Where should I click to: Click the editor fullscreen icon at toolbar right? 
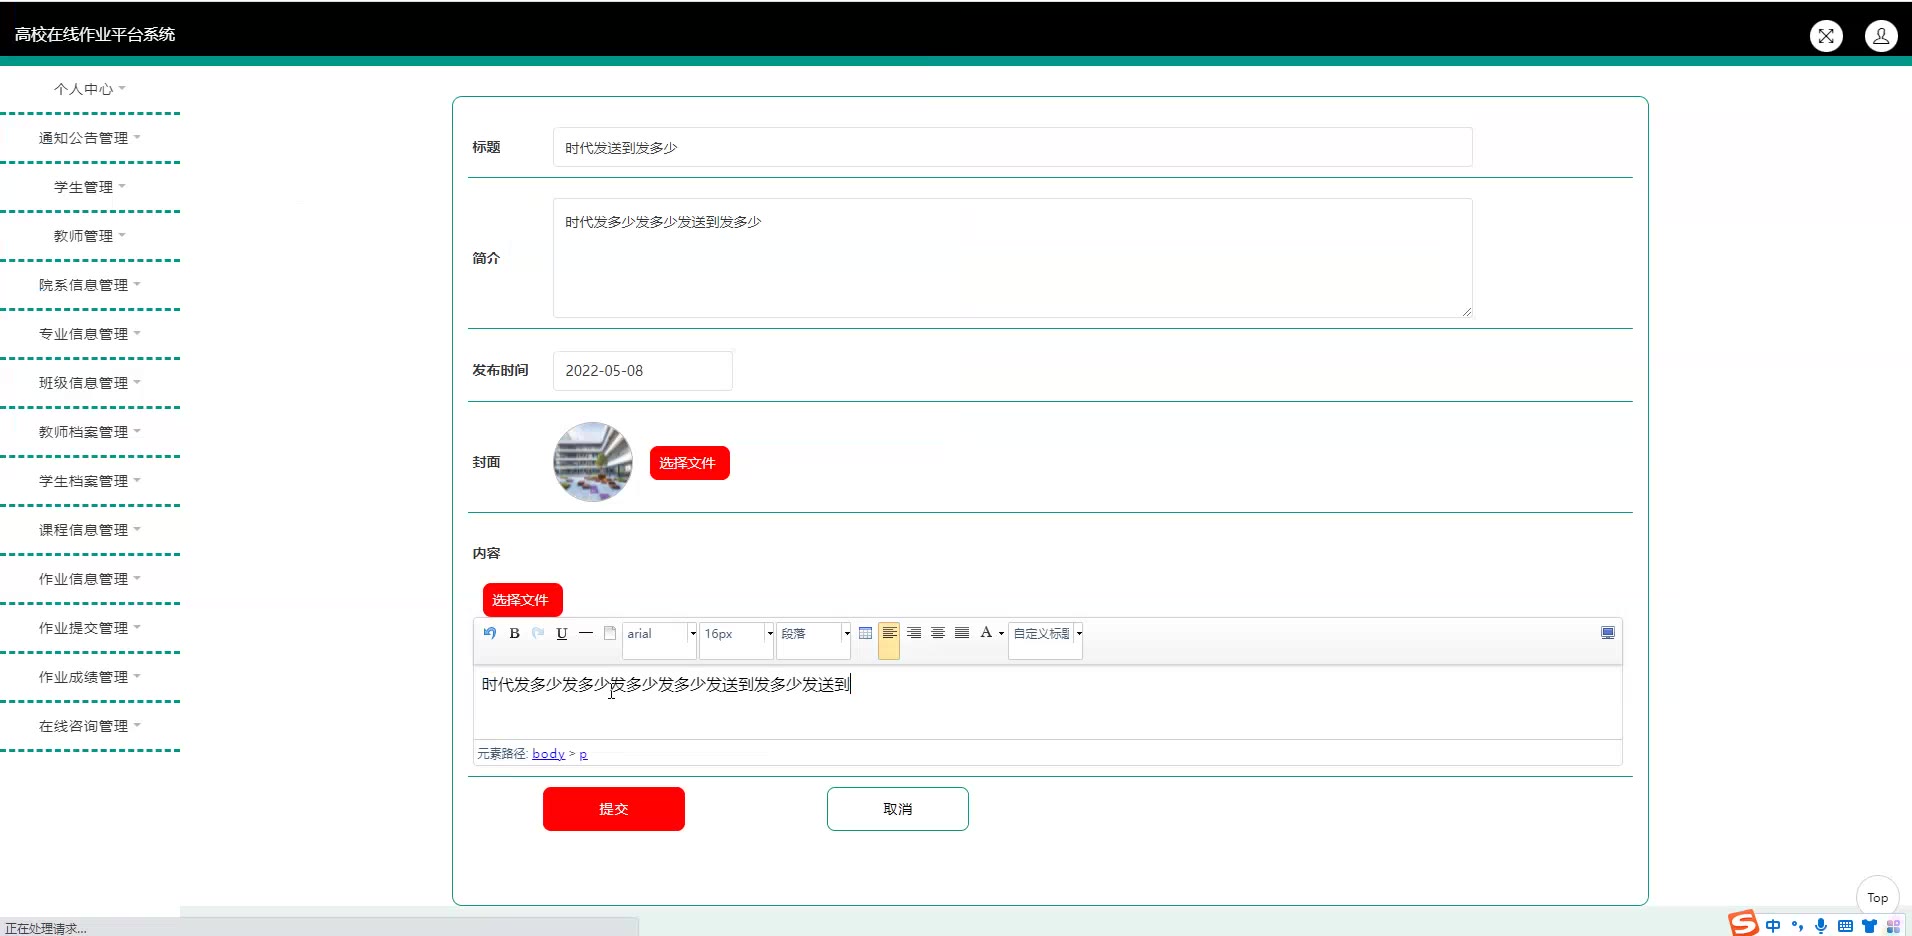click(1608, 633)
